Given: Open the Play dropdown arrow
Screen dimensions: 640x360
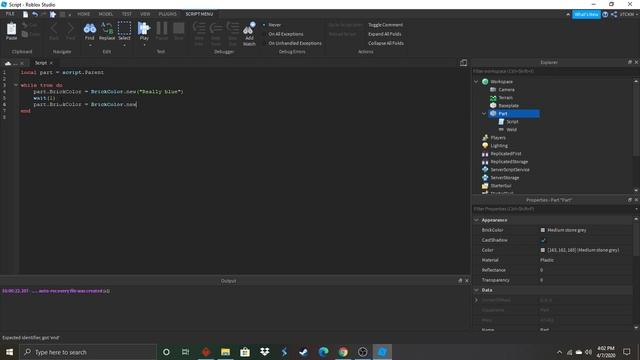Looking at the screenshot, I should coord(144,45).
